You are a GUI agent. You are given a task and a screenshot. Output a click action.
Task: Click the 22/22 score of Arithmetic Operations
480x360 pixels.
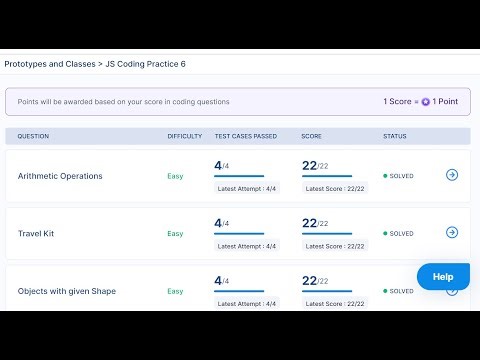(315, 166)
